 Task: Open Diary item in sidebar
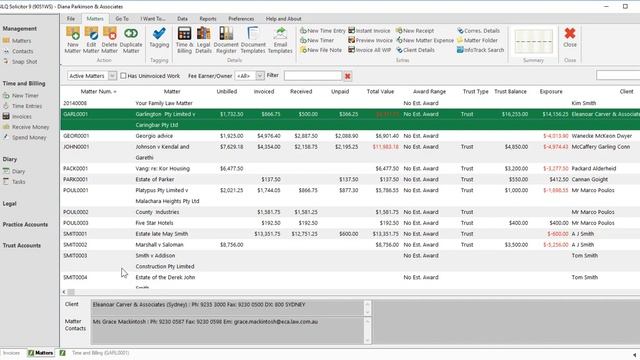click(x=14, y=171)
